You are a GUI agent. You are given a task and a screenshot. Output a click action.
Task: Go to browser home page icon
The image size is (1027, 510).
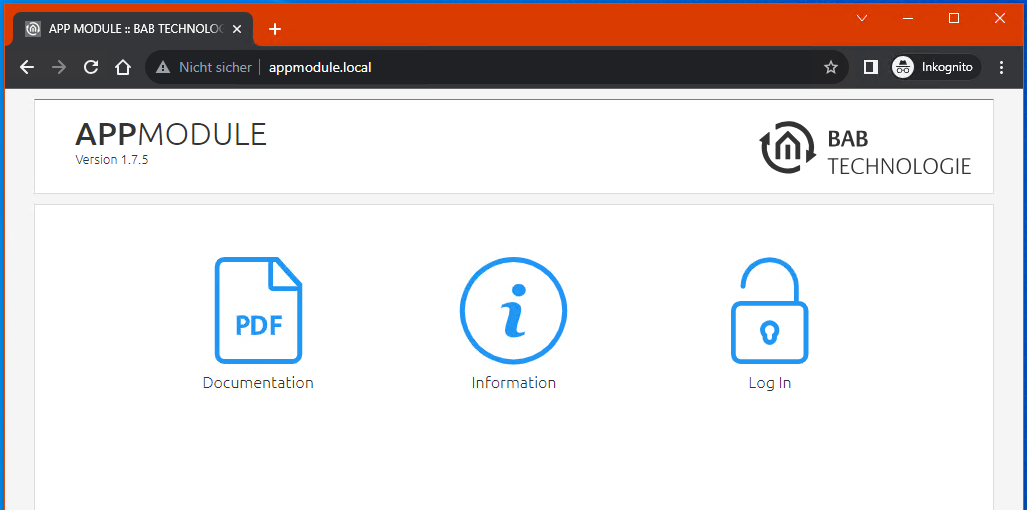pyautogui.click(x=123, y=67)
